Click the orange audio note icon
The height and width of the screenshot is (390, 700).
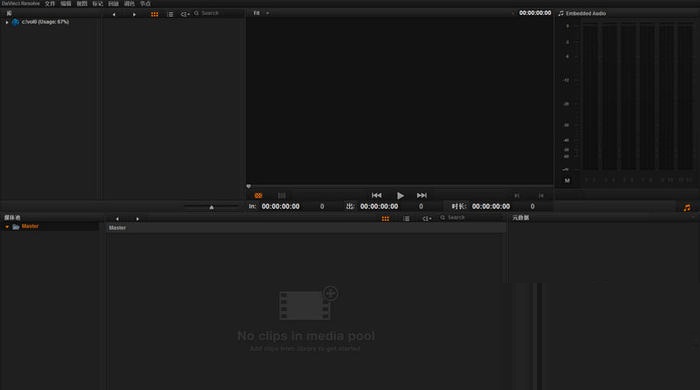coord(687,208)
